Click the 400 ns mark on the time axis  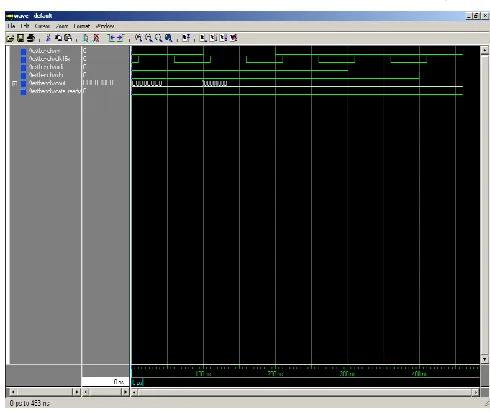point(419,374)
